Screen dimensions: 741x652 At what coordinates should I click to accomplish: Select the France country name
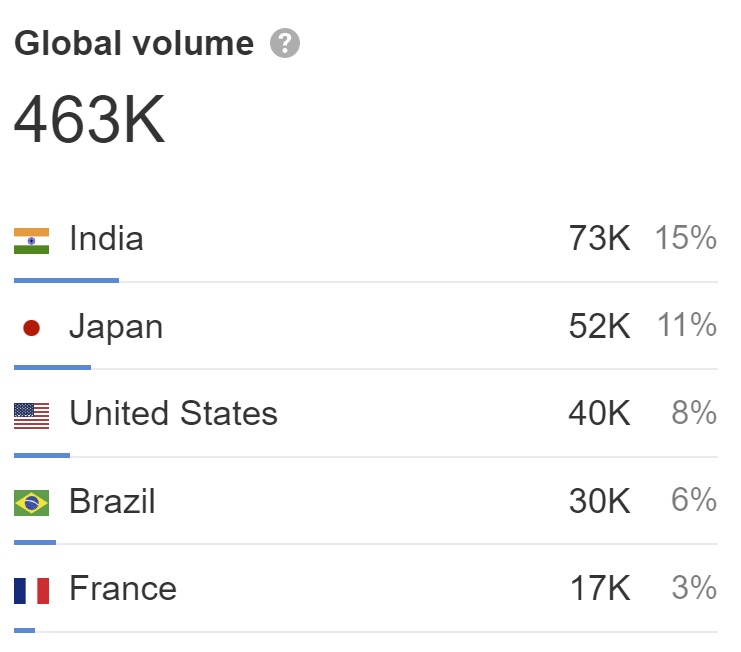(123, 588)
